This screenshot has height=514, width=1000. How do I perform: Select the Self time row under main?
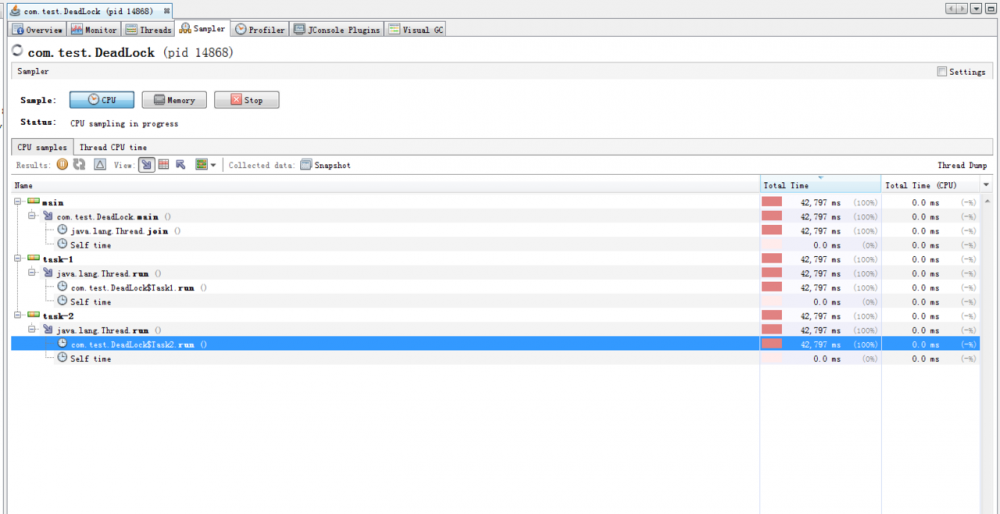(495, 244)
